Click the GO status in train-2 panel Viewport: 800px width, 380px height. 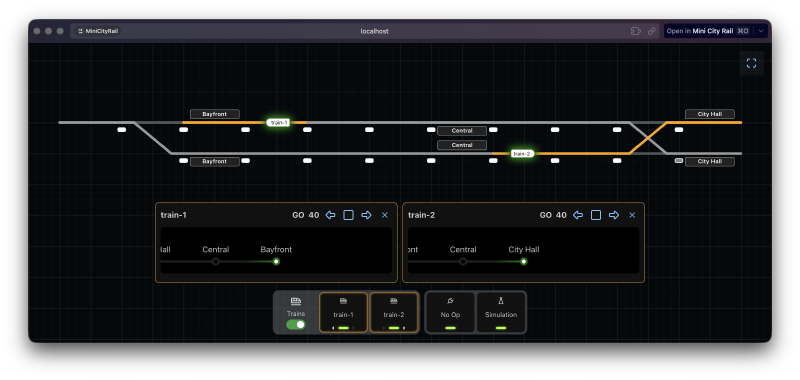(x=545, y=215)
